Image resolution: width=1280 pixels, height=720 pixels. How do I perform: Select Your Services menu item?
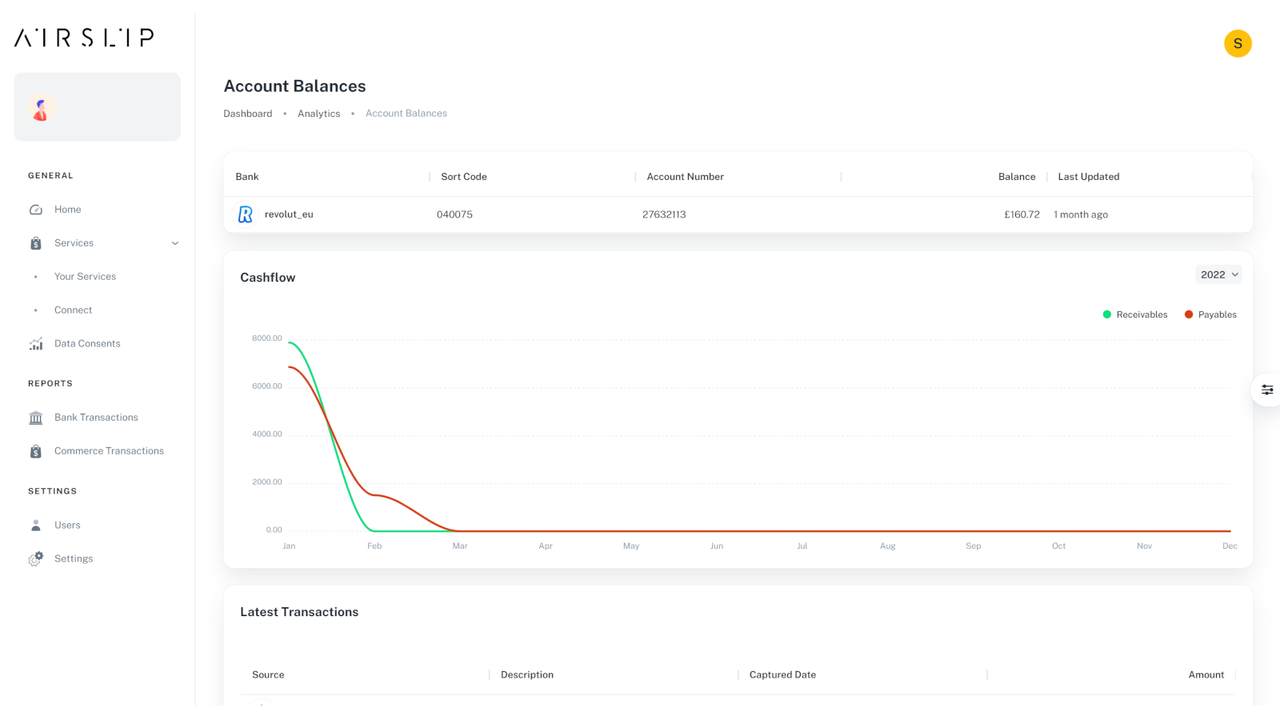[x=85, y=277]
